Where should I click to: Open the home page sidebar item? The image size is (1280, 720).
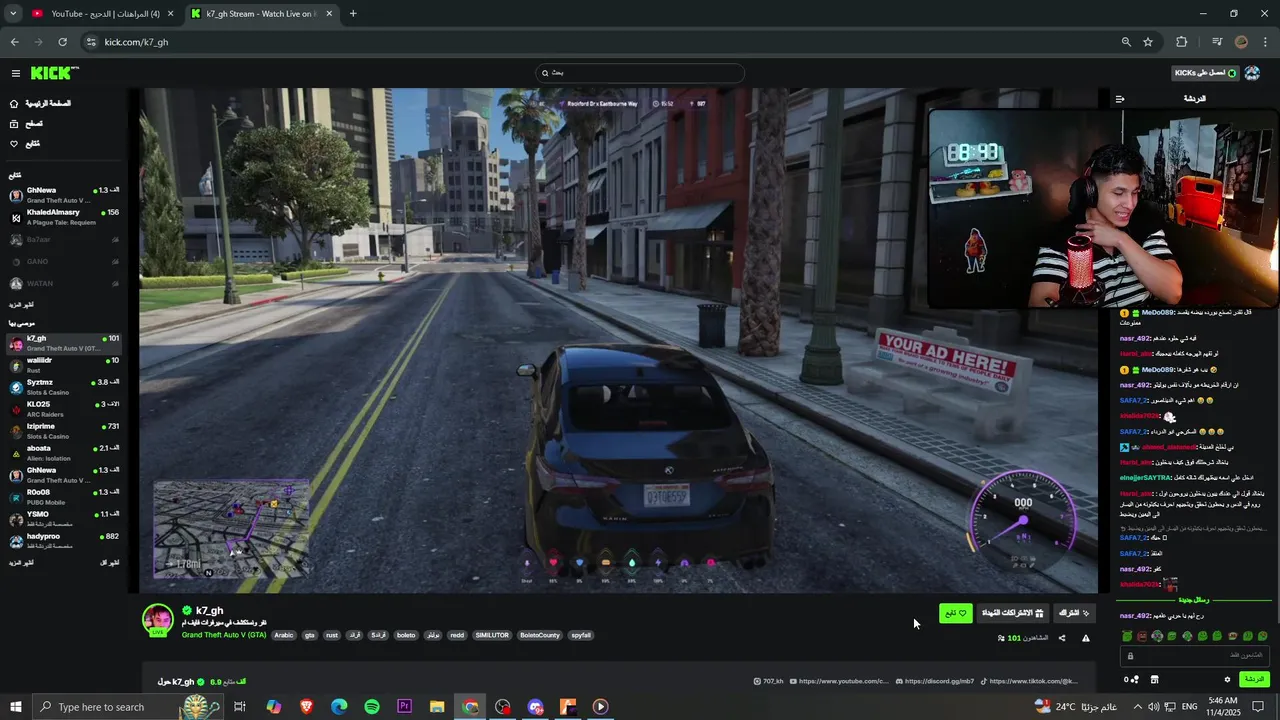(40, 104)
